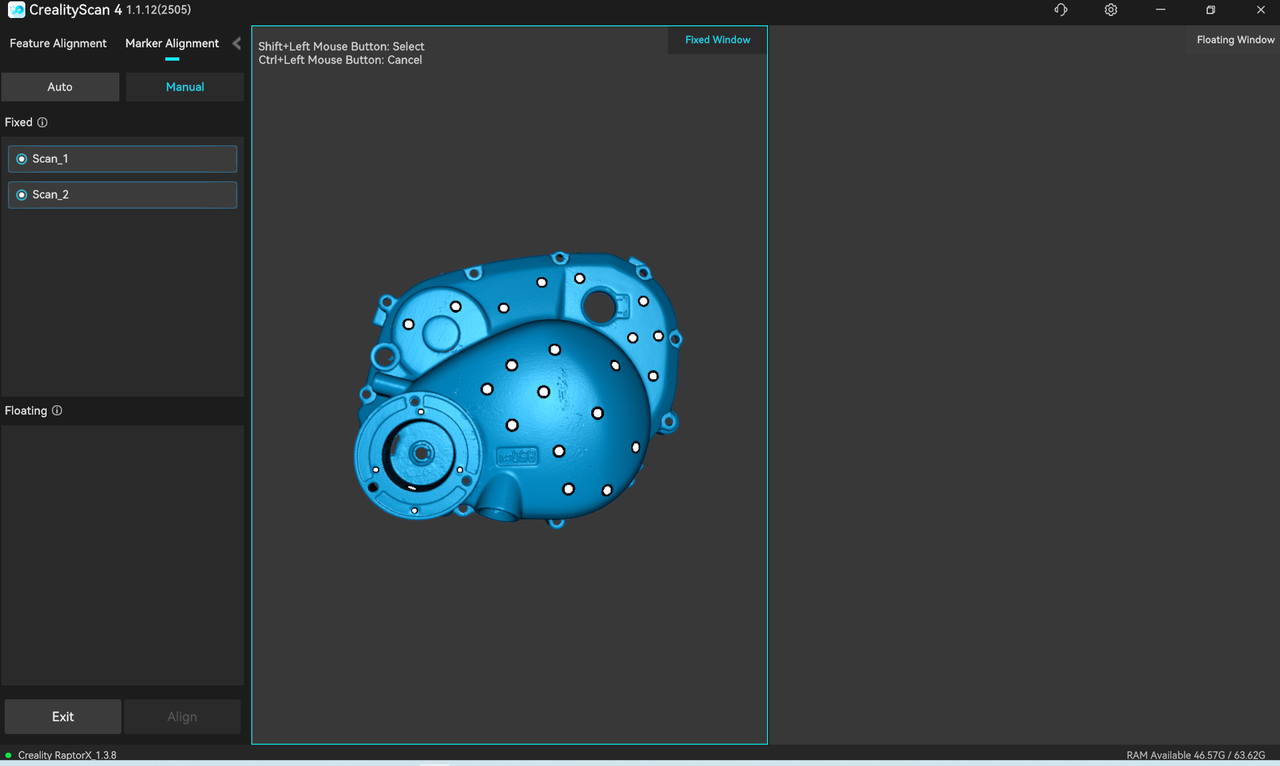Click the Floating Window label
1280x766 pixels.
tap(1235, 40)
